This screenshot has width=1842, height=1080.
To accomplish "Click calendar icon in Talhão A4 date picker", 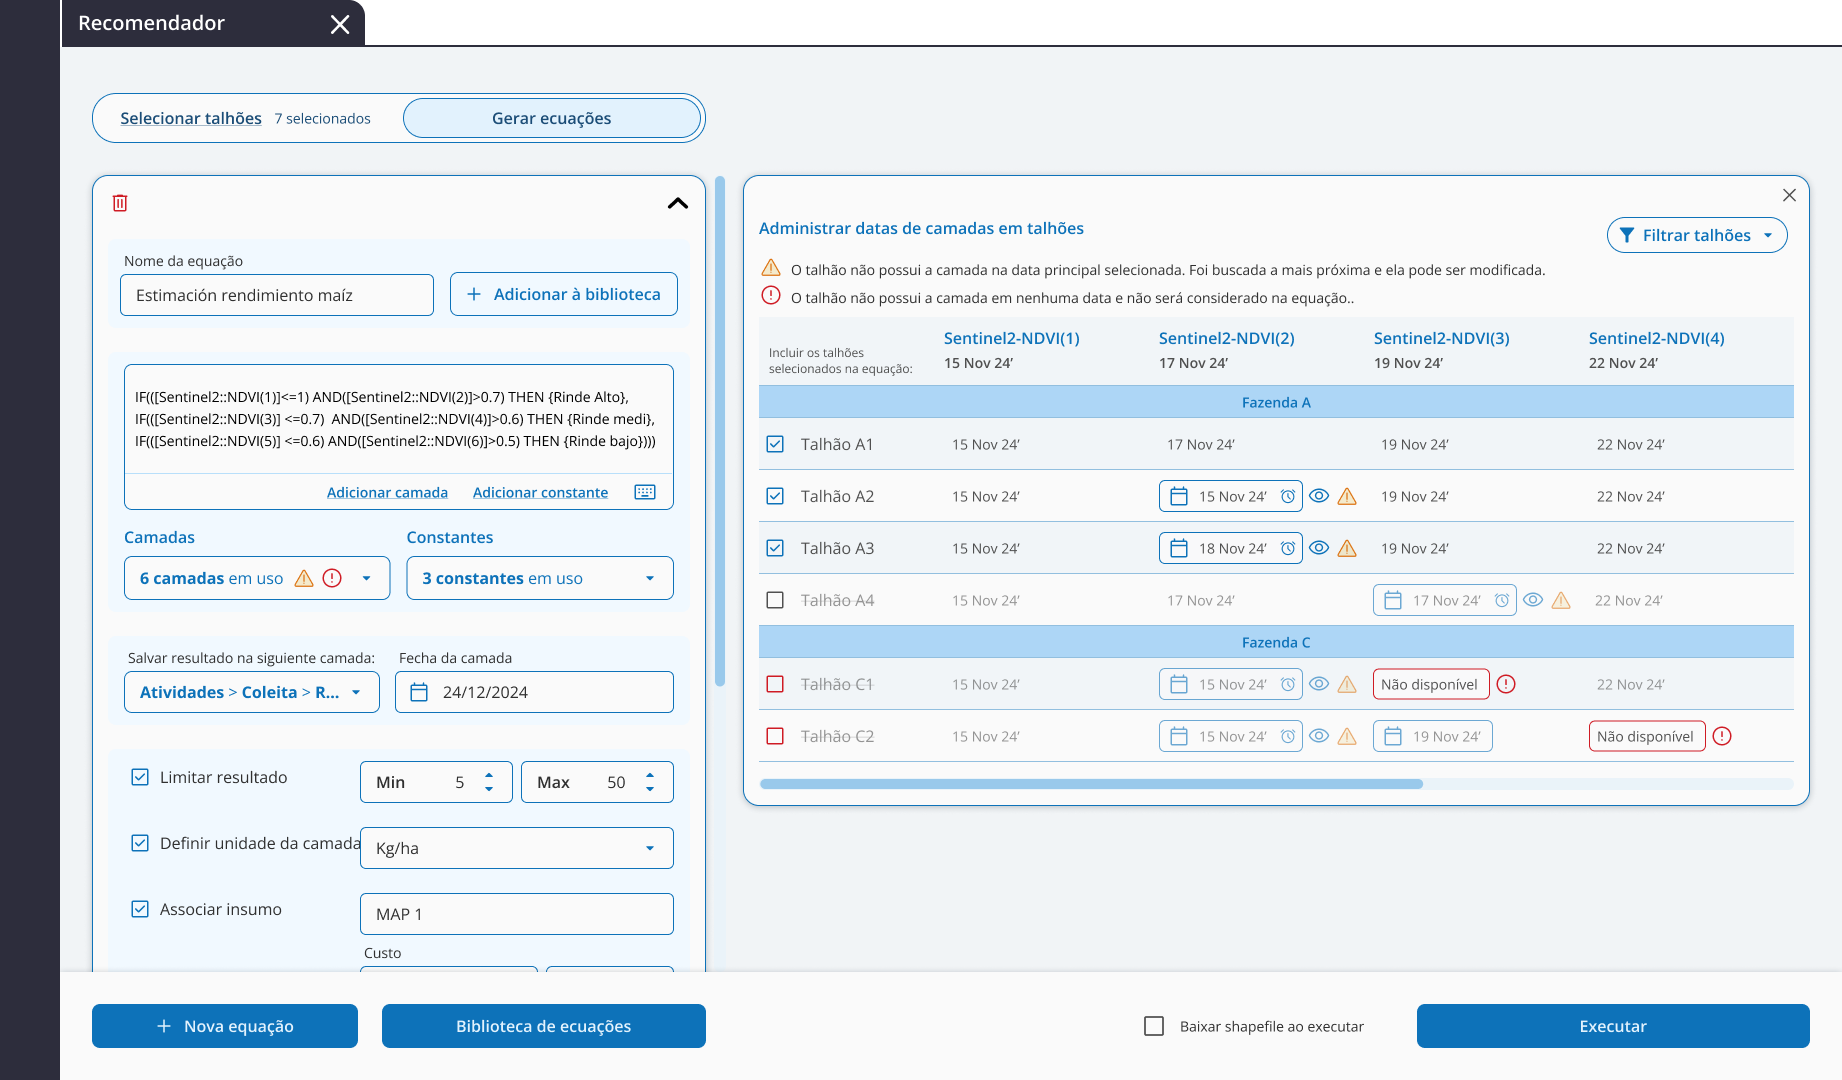I will (1393, 600).
